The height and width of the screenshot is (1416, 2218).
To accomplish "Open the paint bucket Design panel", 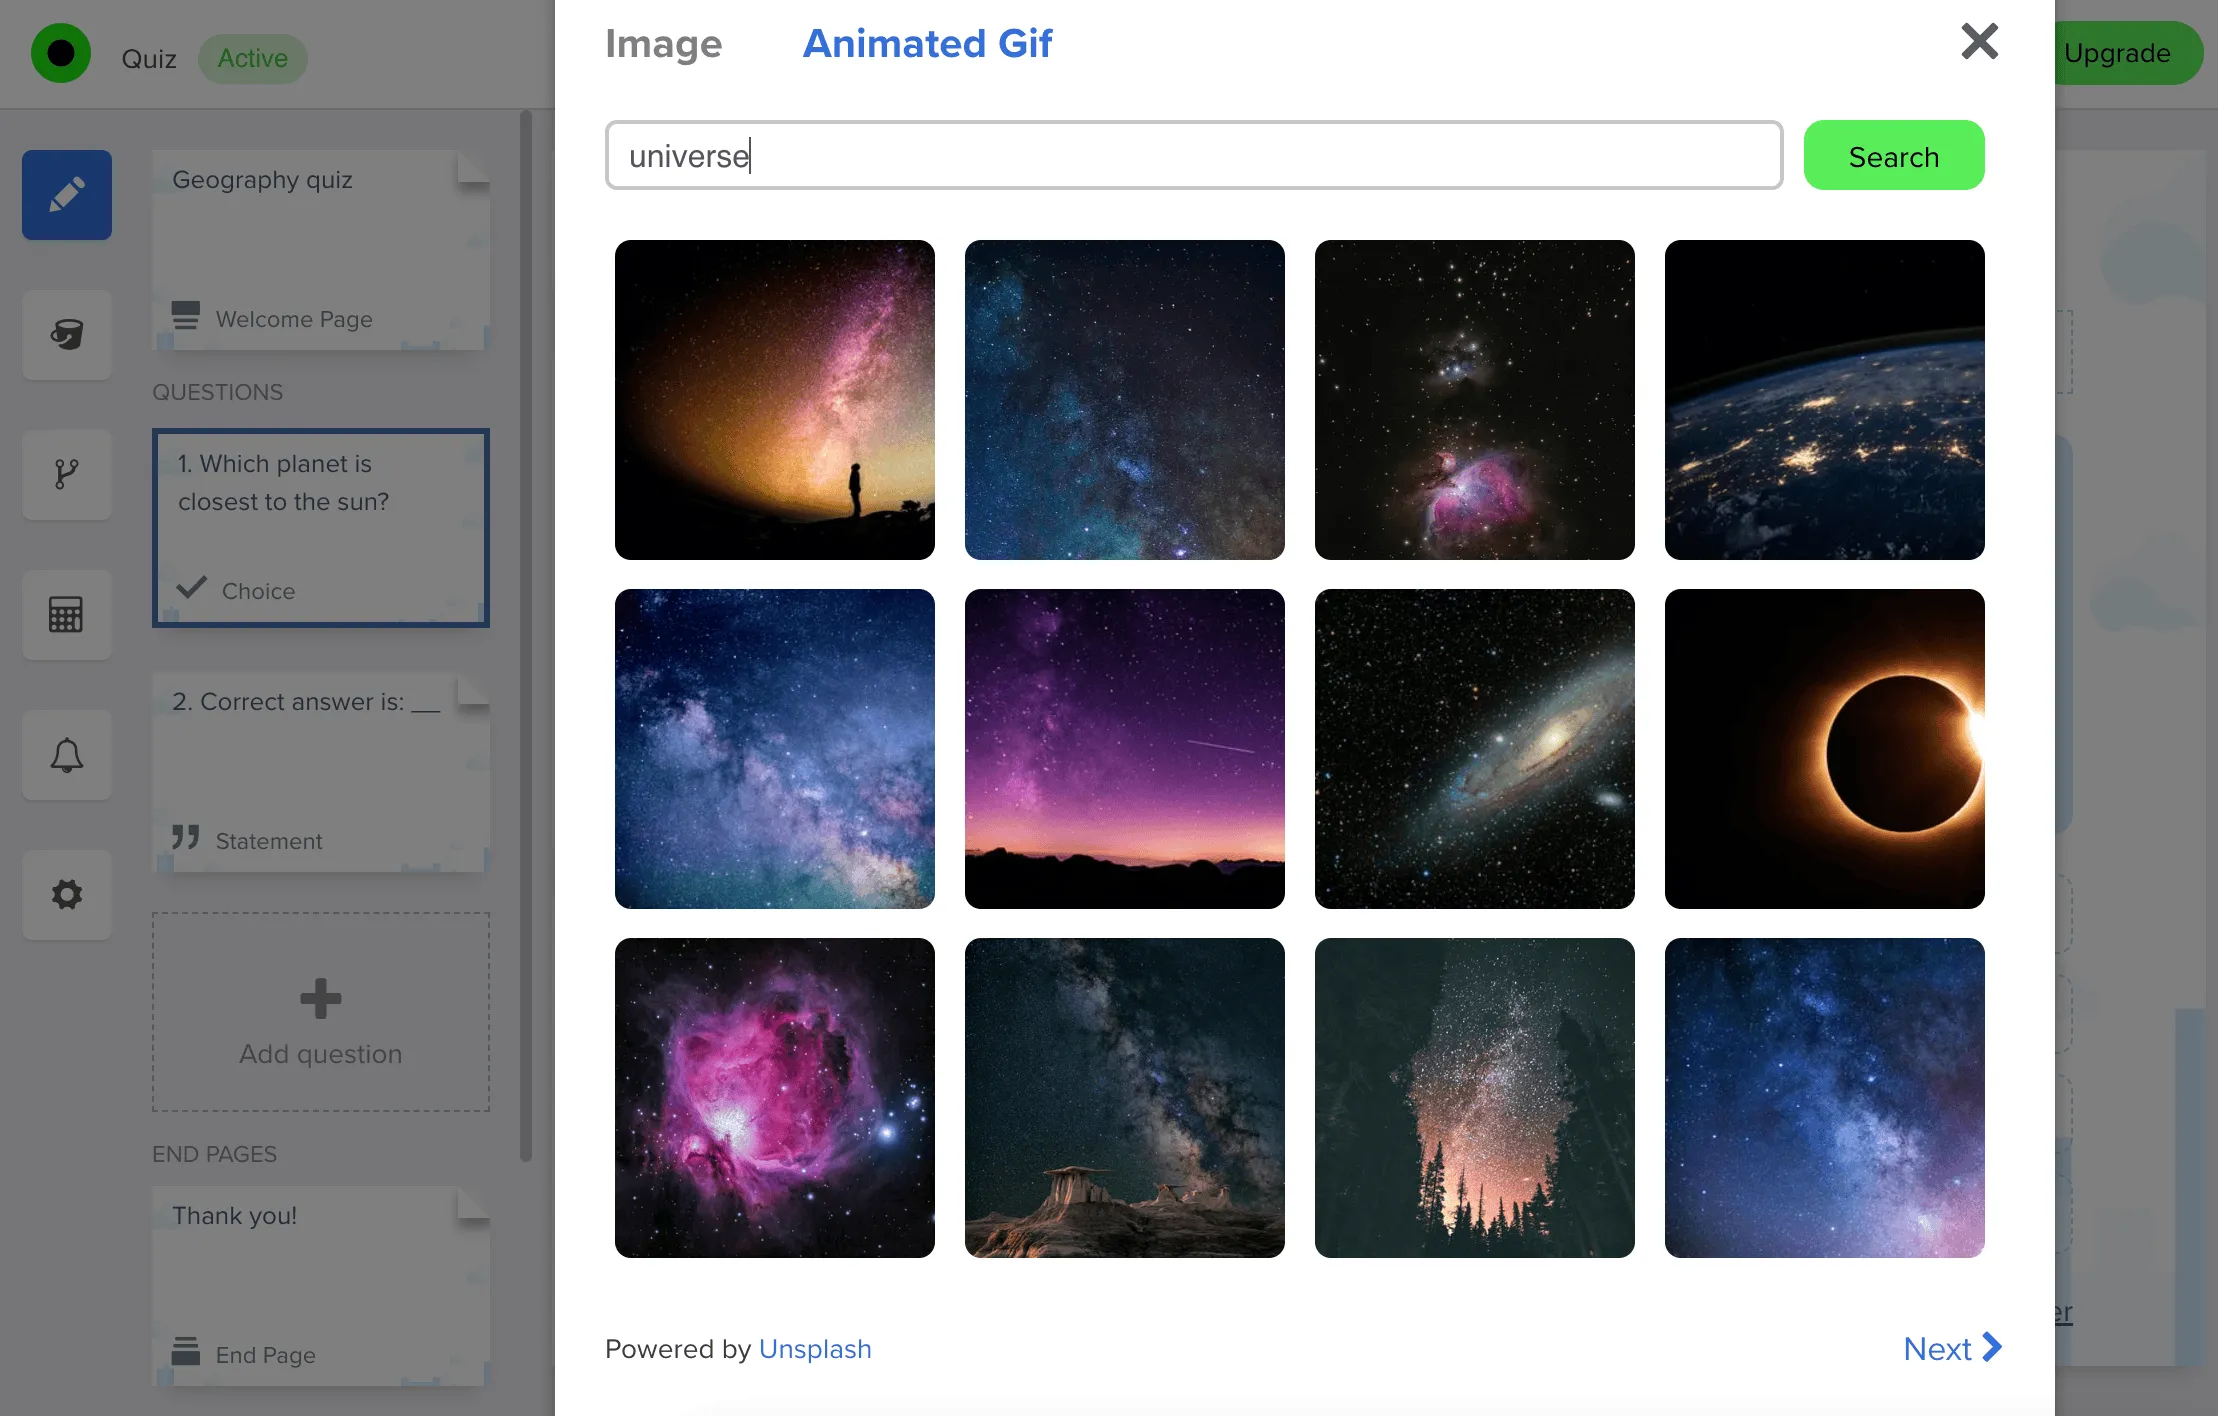I will coord(66,335).
